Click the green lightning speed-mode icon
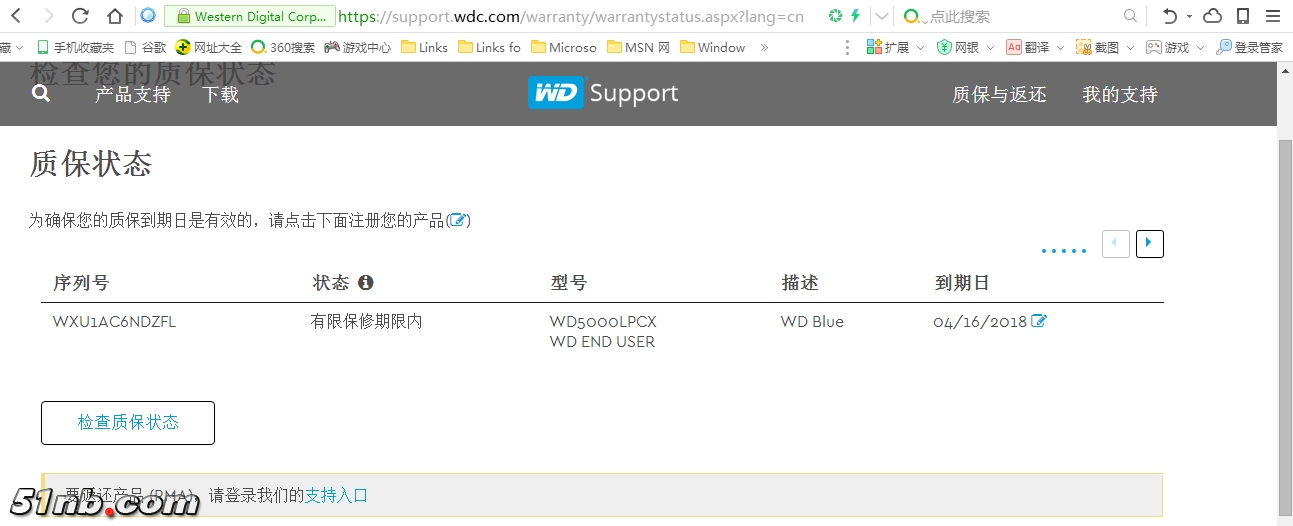This screenshot has width=1293, height=526. tap(855, 16)
